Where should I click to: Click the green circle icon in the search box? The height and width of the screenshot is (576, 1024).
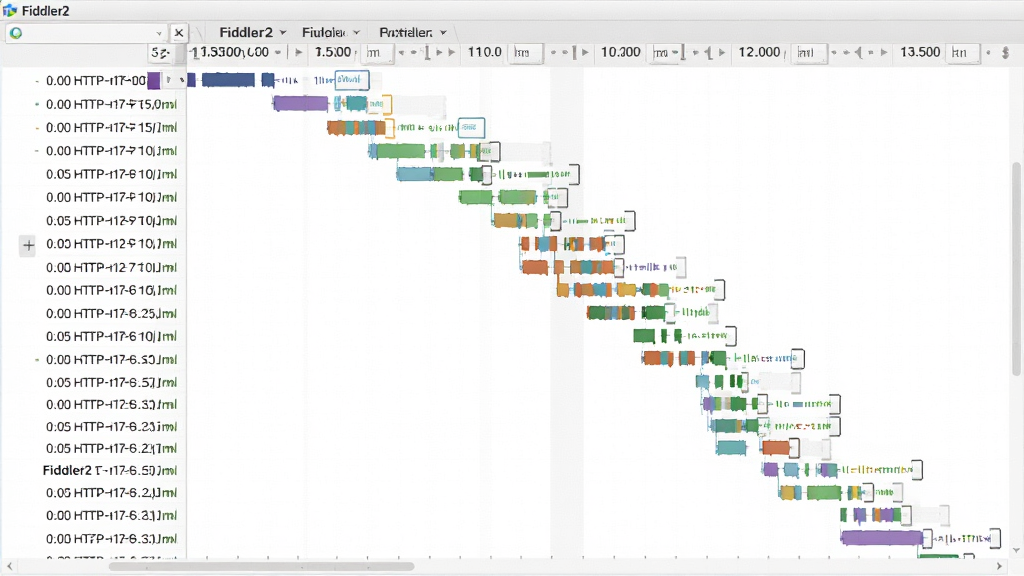click(16, 33)
